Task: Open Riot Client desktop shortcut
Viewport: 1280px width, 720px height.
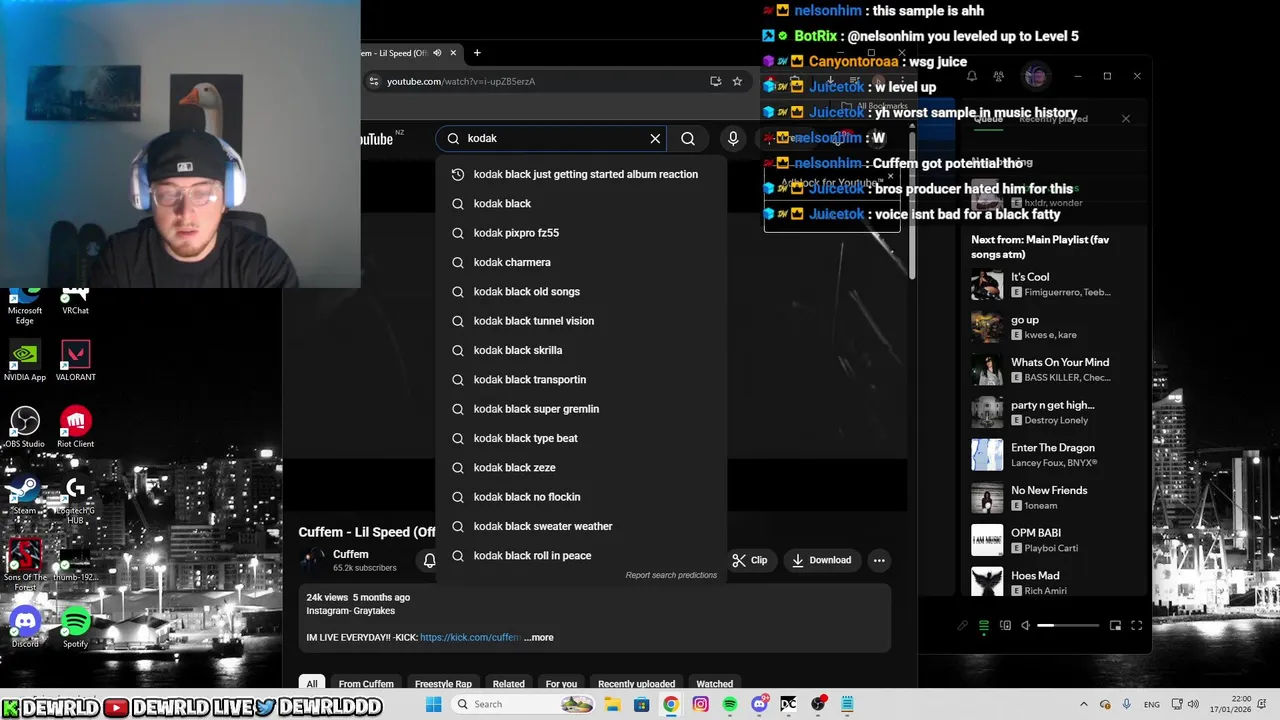Action: [76, 427]
